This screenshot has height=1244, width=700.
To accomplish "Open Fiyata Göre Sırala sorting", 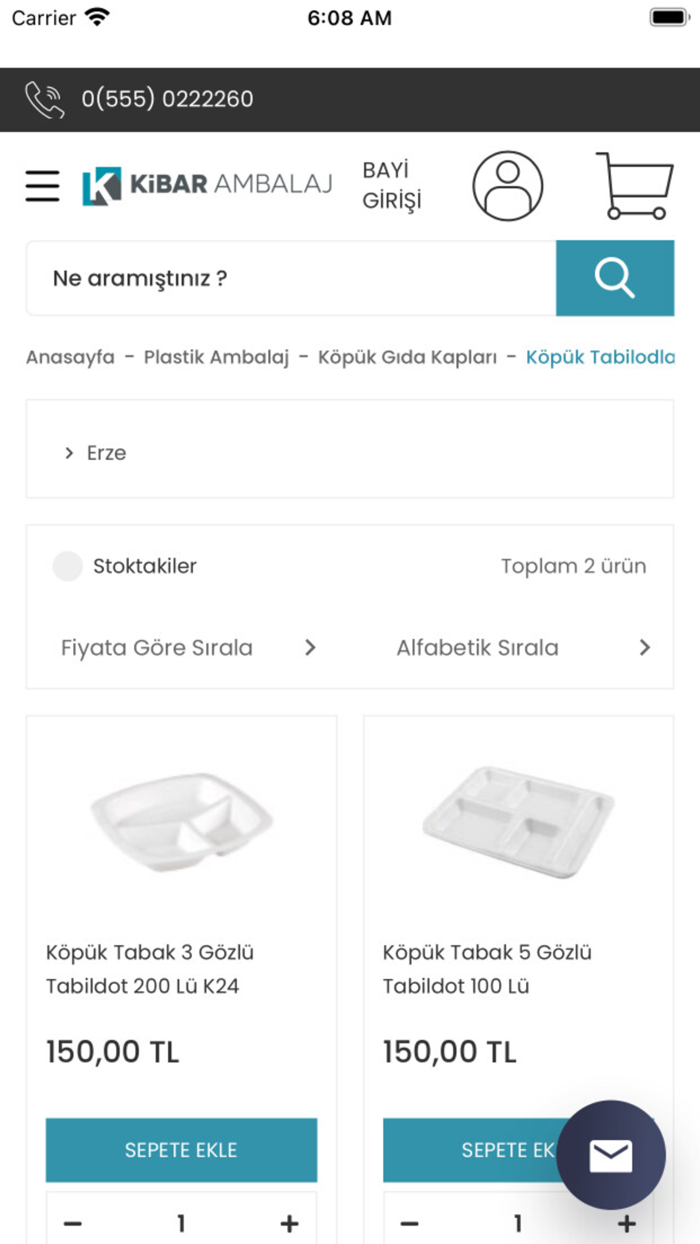I will (186, 647).
